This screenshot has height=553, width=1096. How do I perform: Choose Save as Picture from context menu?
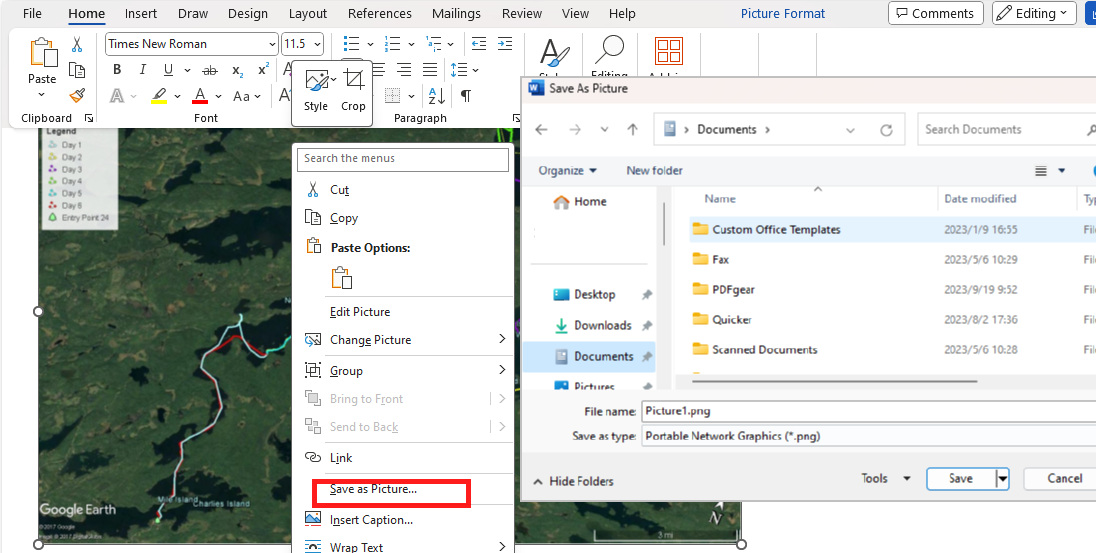[x=373, y=490]
